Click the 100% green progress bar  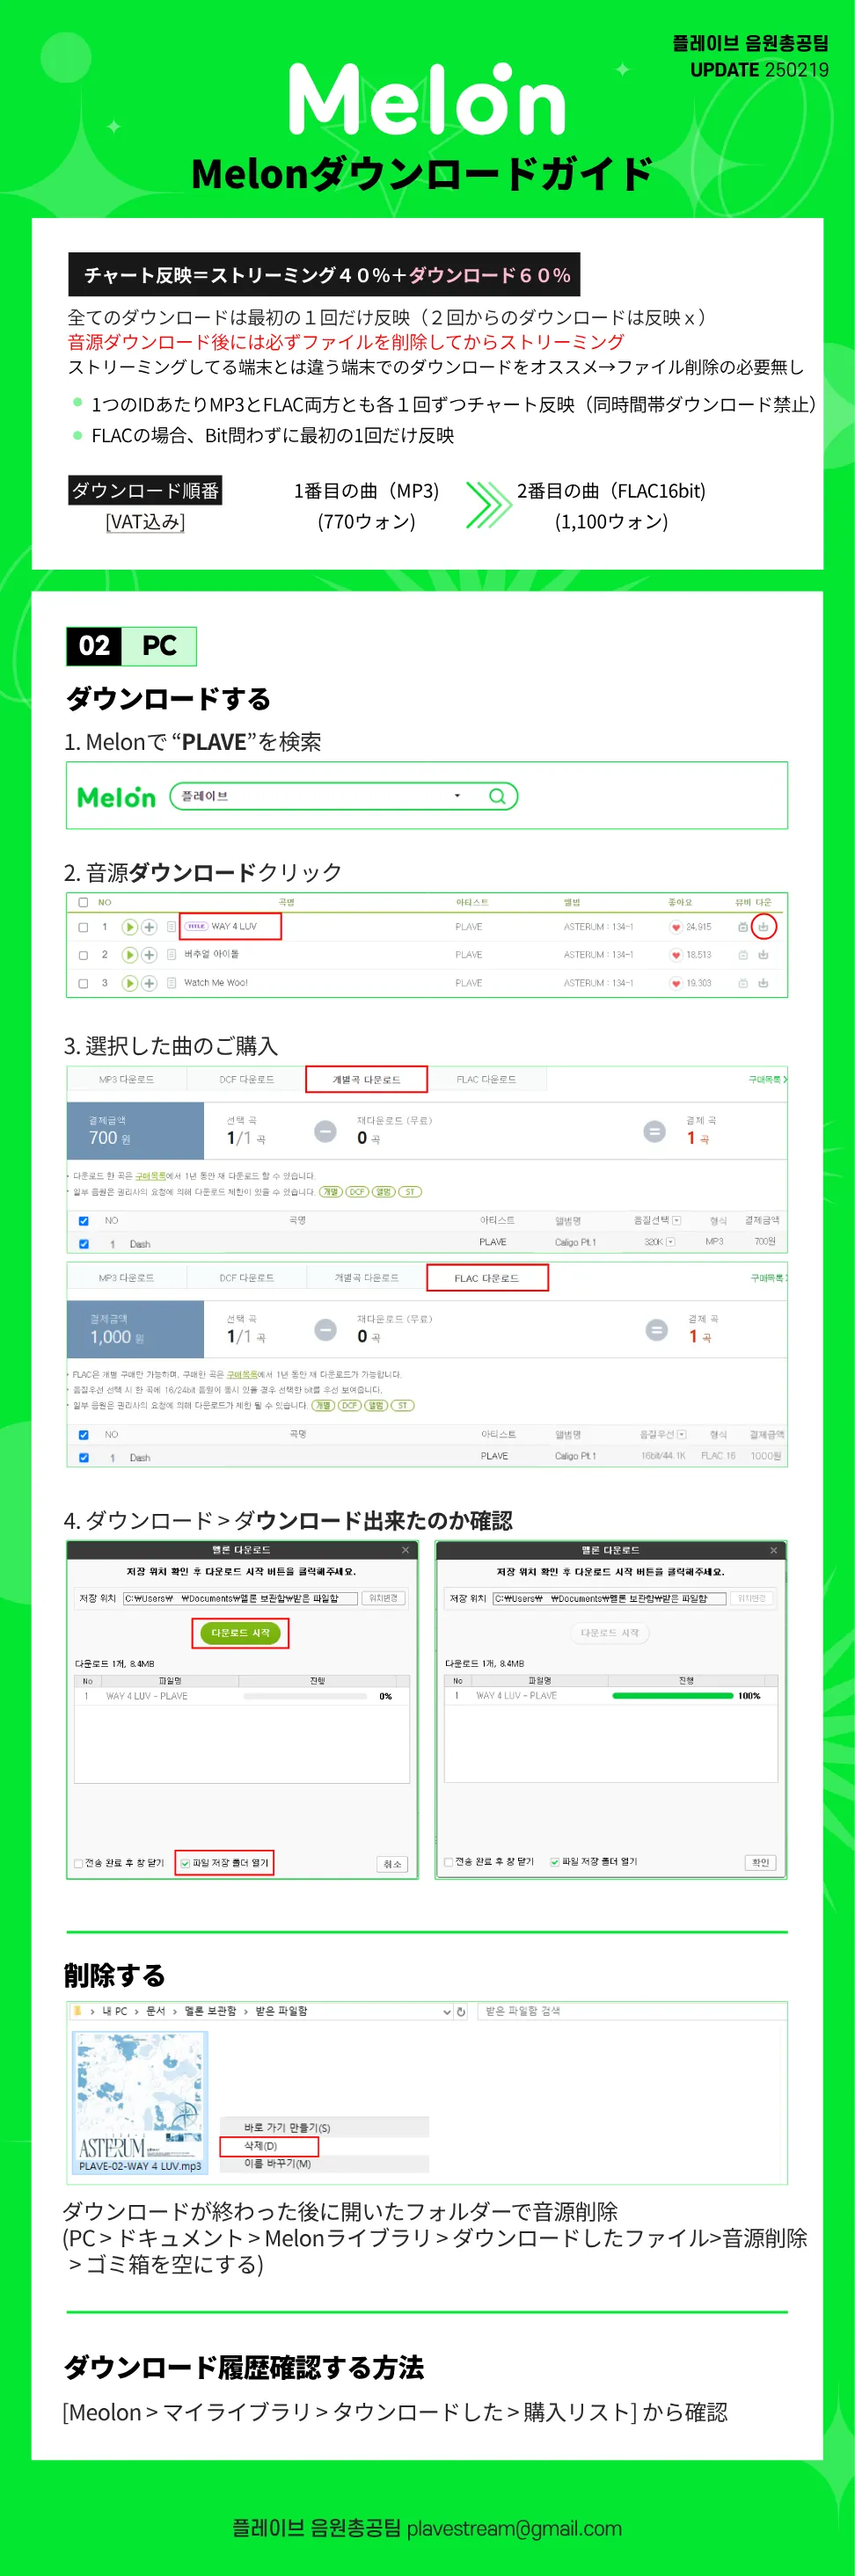(x=672, y=1696)
